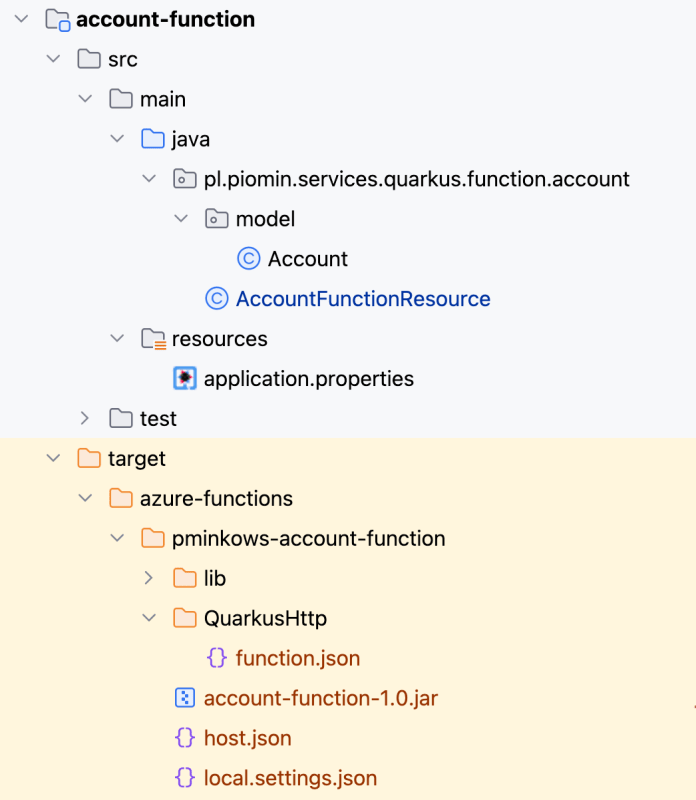Expand the lib folder
Viewport: 696px width, 800px height.
pyautogui.click(x=149, y=578)
